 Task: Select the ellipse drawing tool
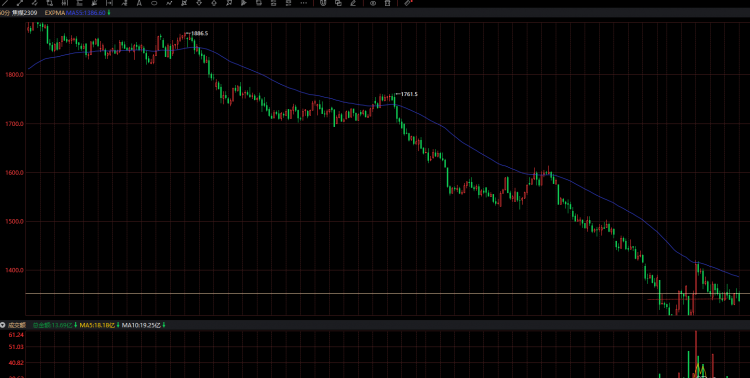pos(154,3)
